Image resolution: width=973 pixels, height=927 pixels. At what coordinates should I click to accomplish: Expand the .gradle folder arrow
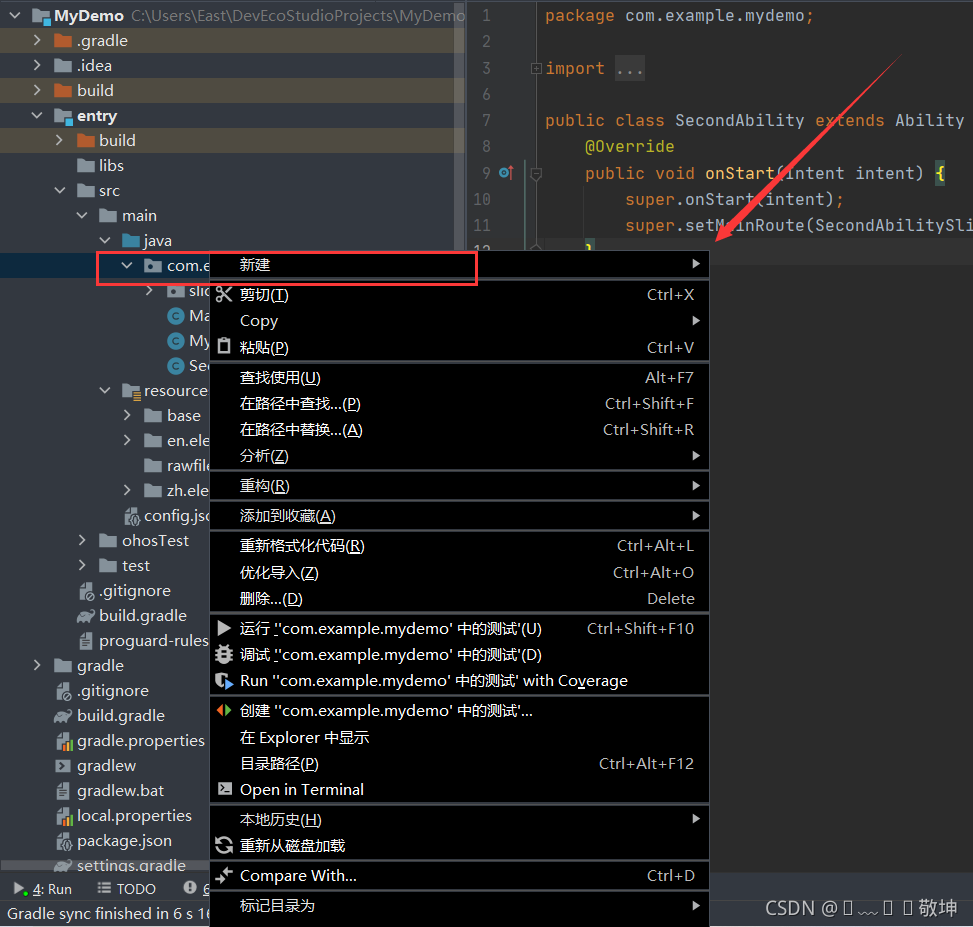click(37, 41)
